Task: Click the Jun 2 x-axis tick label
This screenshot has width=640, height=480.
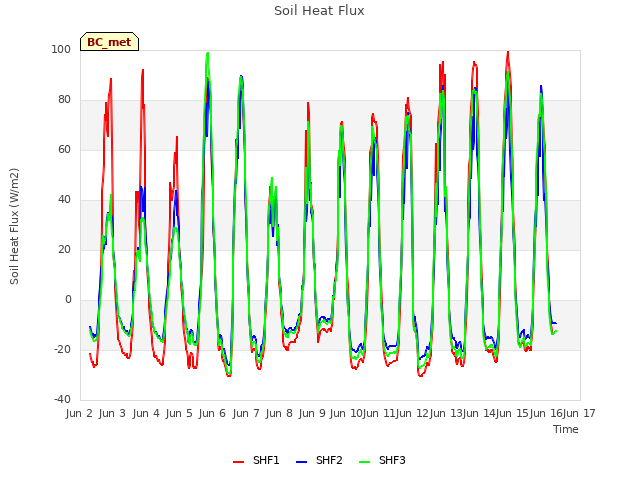Action: (x=79, y=413)
